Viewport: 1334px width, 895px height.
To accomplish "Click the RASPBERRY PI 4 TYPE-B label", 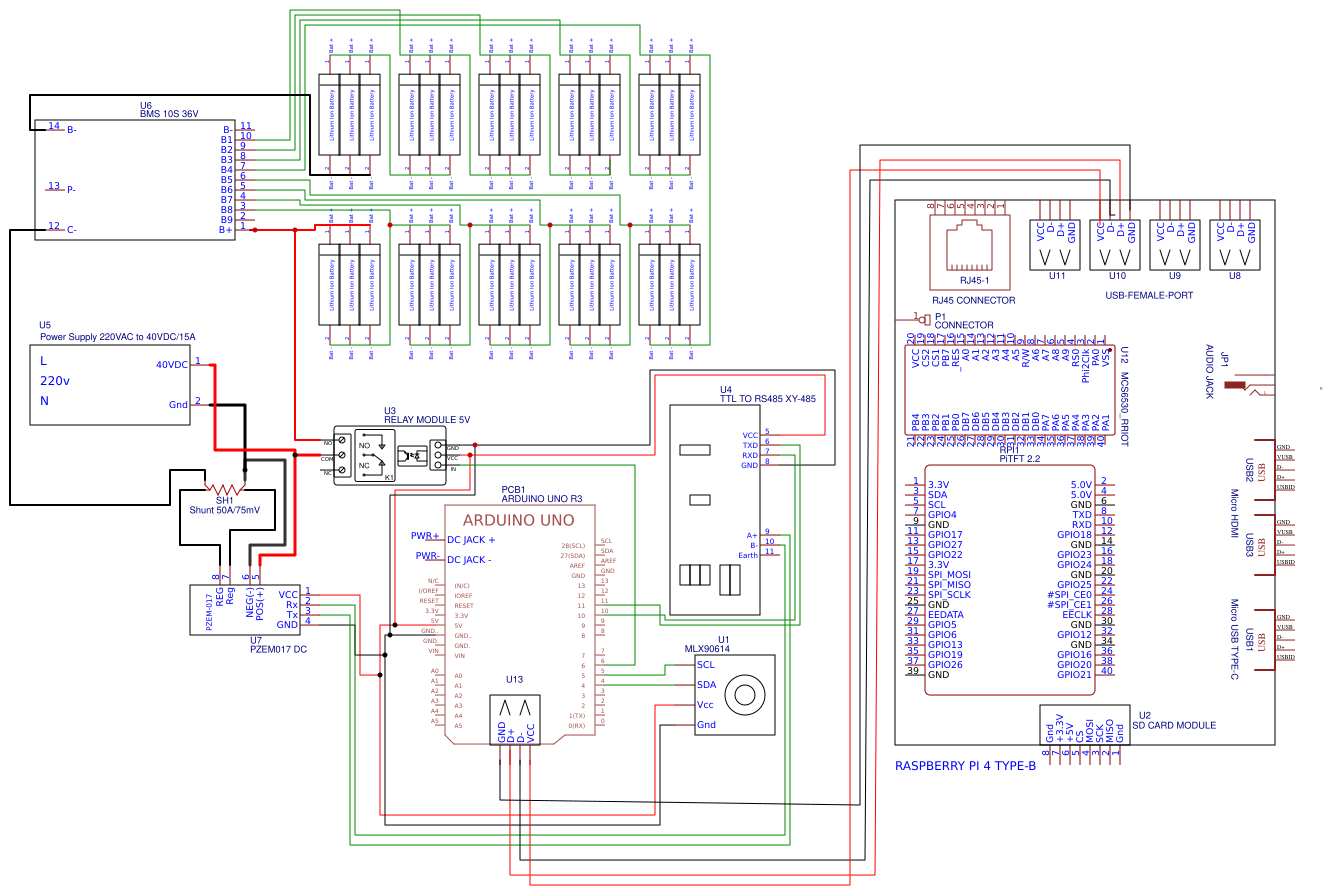I will point(965,766).
